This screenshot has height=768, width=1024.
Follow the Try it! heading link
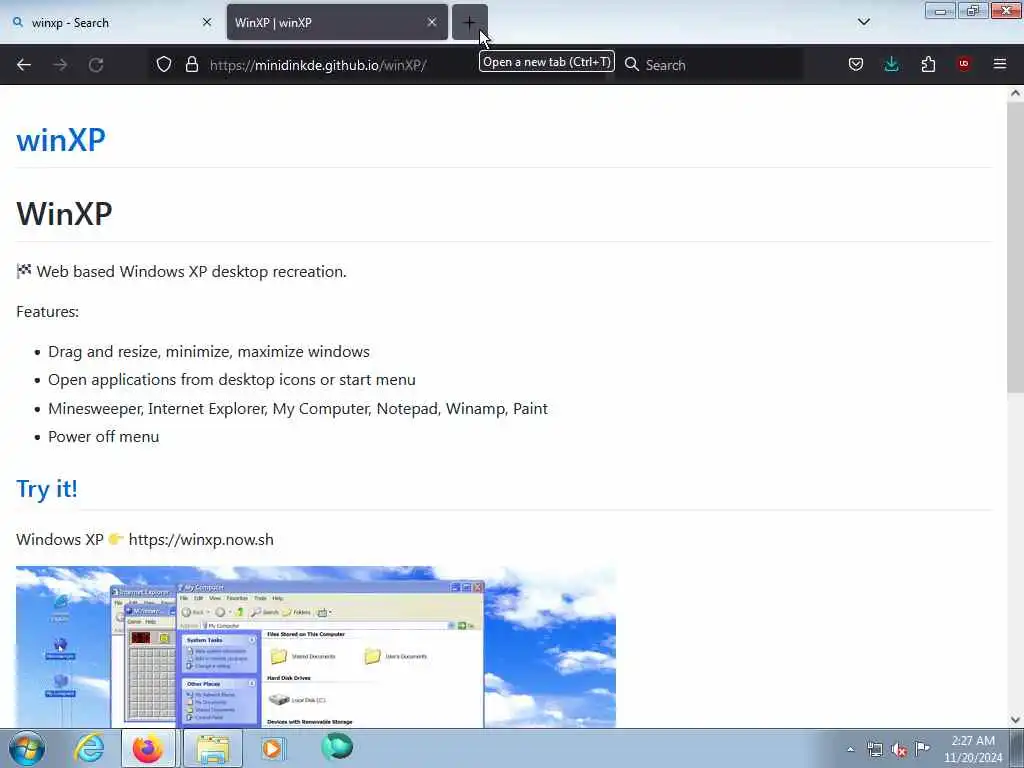click(47, 488)
